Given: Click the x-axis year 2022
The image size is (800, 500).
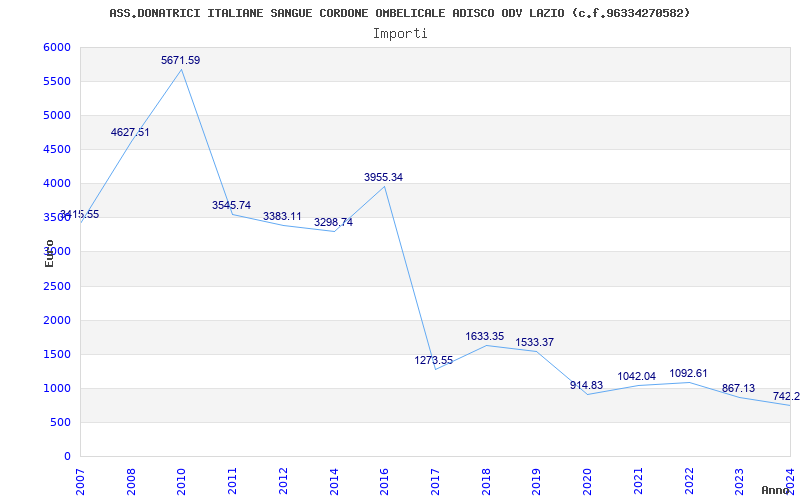Looking at the screenshot, I should point(689,481).
